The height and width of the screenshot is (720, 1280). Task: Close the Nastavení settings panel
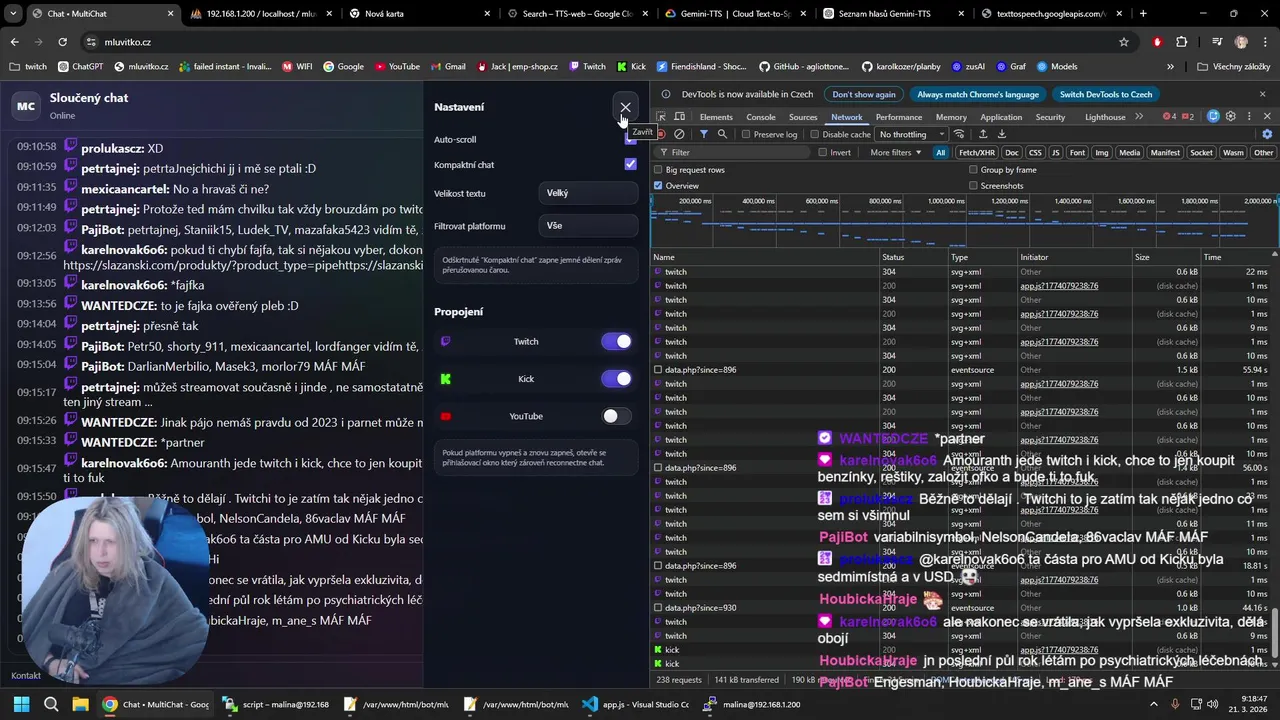[625, 107]
